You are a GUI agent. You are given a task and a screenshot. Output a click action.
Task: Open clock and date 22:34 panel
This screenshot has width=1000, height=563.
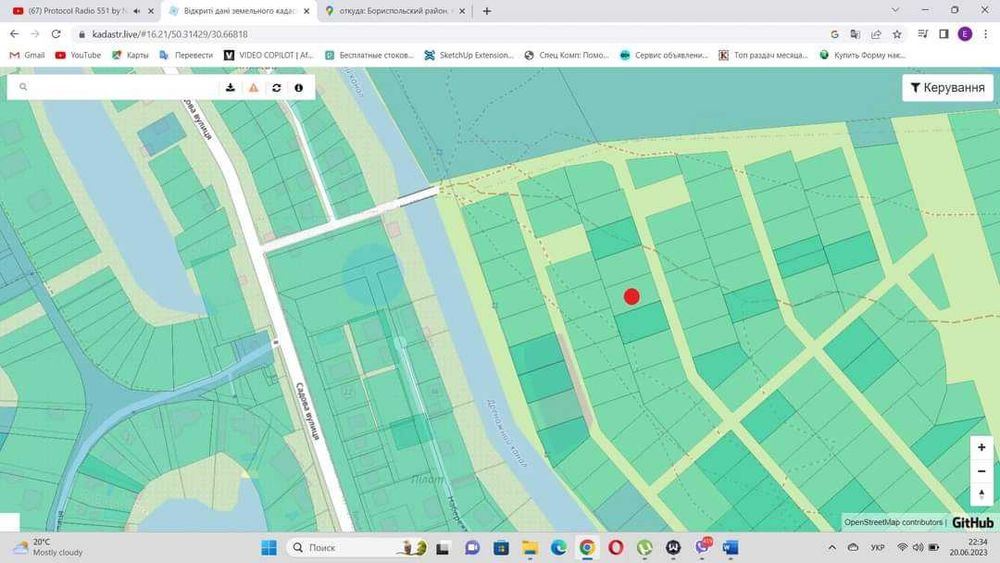[971, 547]
